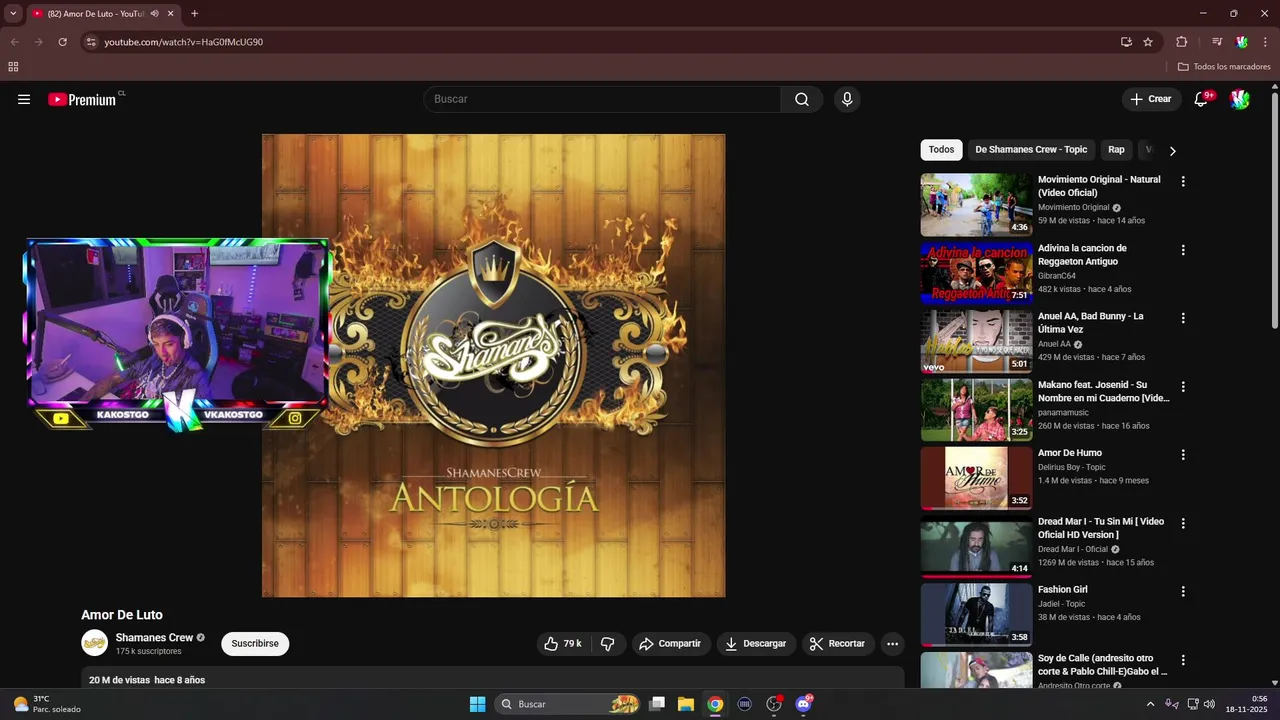Open the Chrome apps grid in bookmarks bar

tap(13, 67)
